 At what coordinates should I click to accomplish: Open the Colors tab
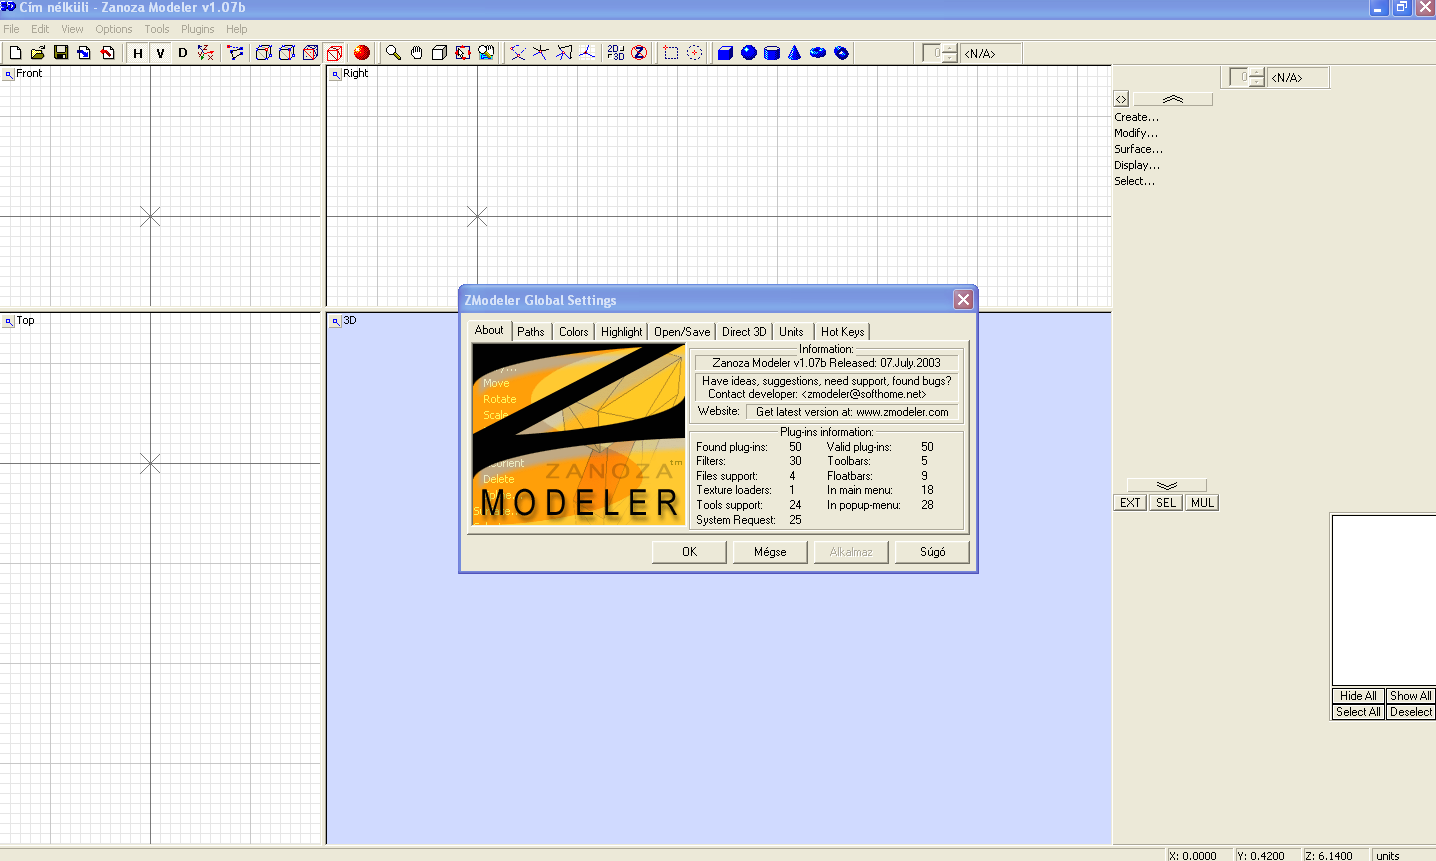[574, 332]
